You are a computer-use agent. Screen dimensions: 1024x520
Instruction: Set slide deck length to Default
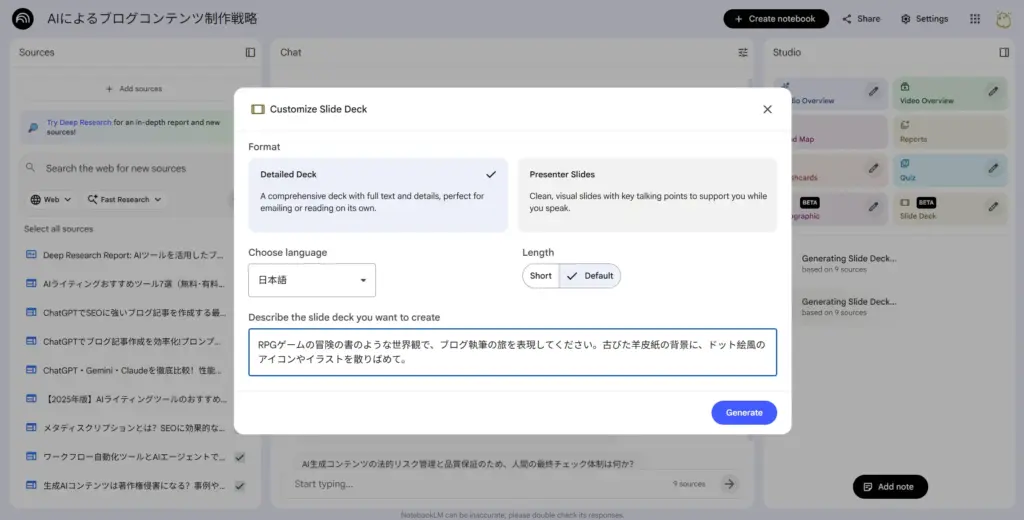590,276
